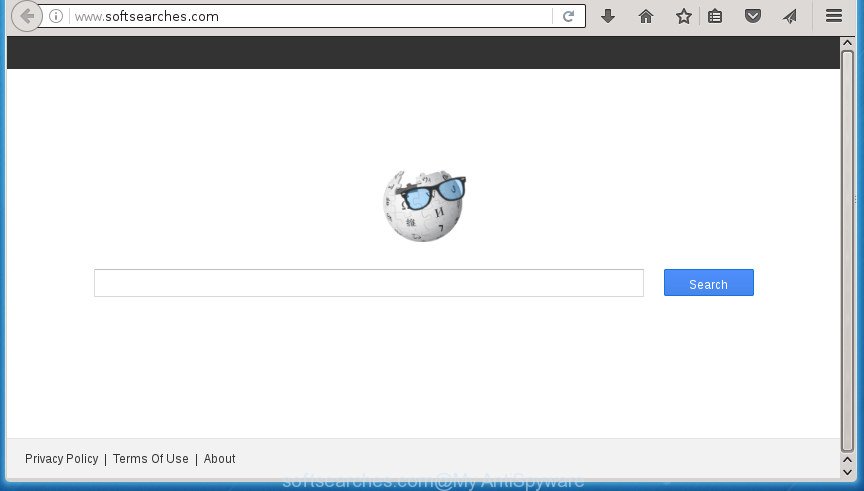864x491 pixels.
Task: Bookmark this page with the star icon
Action: pyautogui.click(x=684, y=17)
